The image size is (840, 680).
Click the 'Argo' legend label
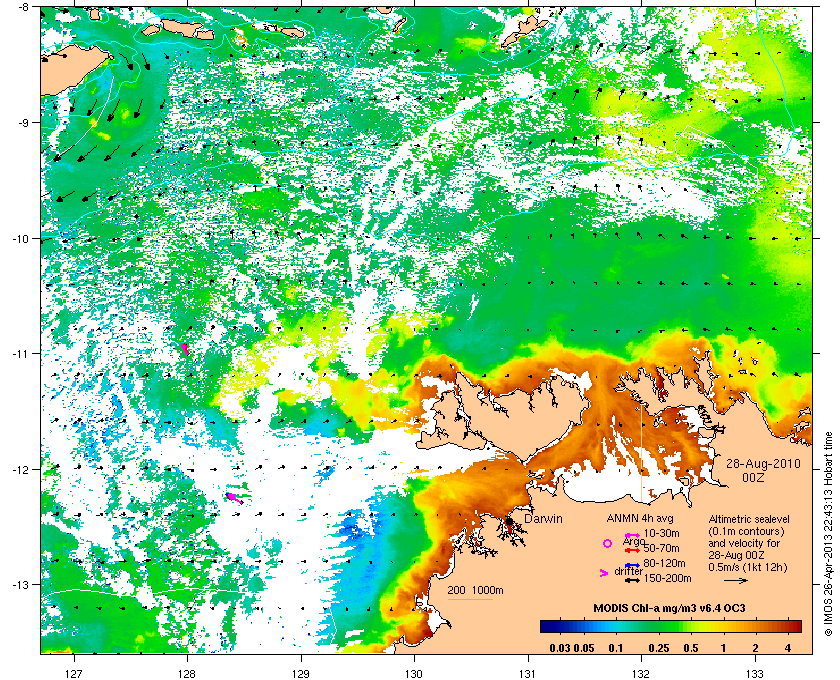[633, 542]
